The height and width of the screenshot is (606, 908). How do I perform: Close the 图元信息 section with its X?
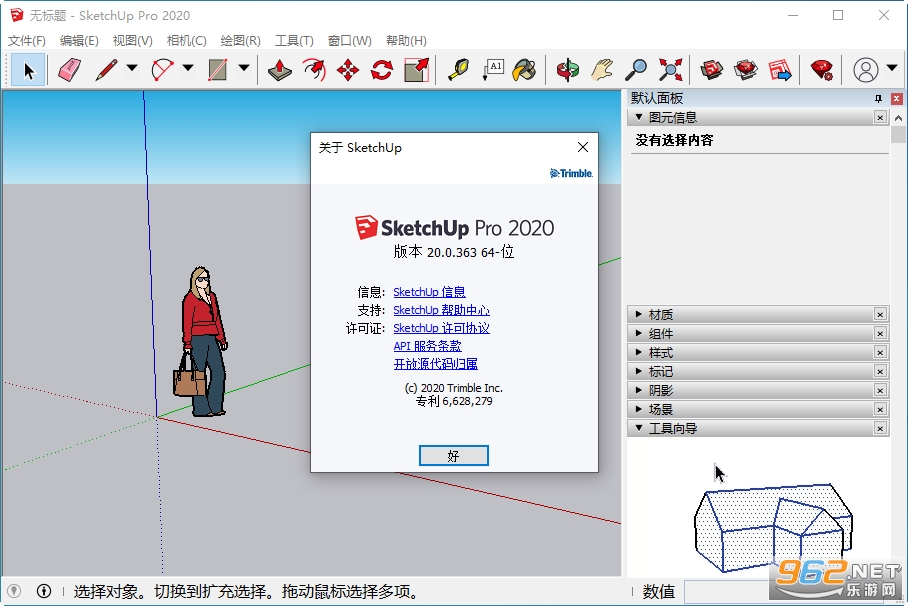click(880, 117)
